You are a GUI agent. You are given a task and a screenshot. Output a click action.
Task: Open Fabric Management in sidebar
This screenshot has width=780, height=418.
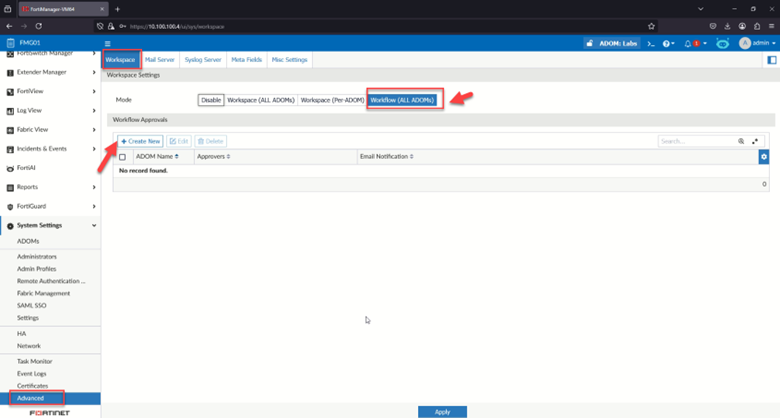[x=43, y=294]
